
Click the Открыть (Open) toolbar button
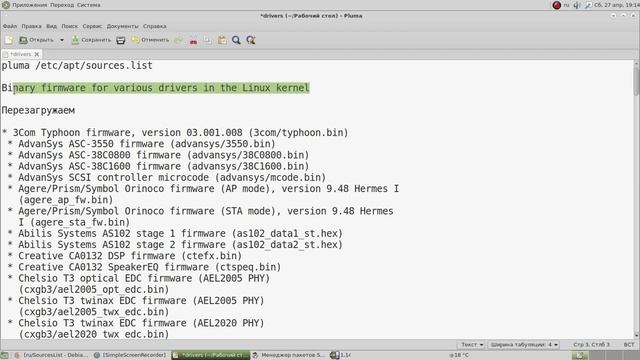(x=36, y=40)
